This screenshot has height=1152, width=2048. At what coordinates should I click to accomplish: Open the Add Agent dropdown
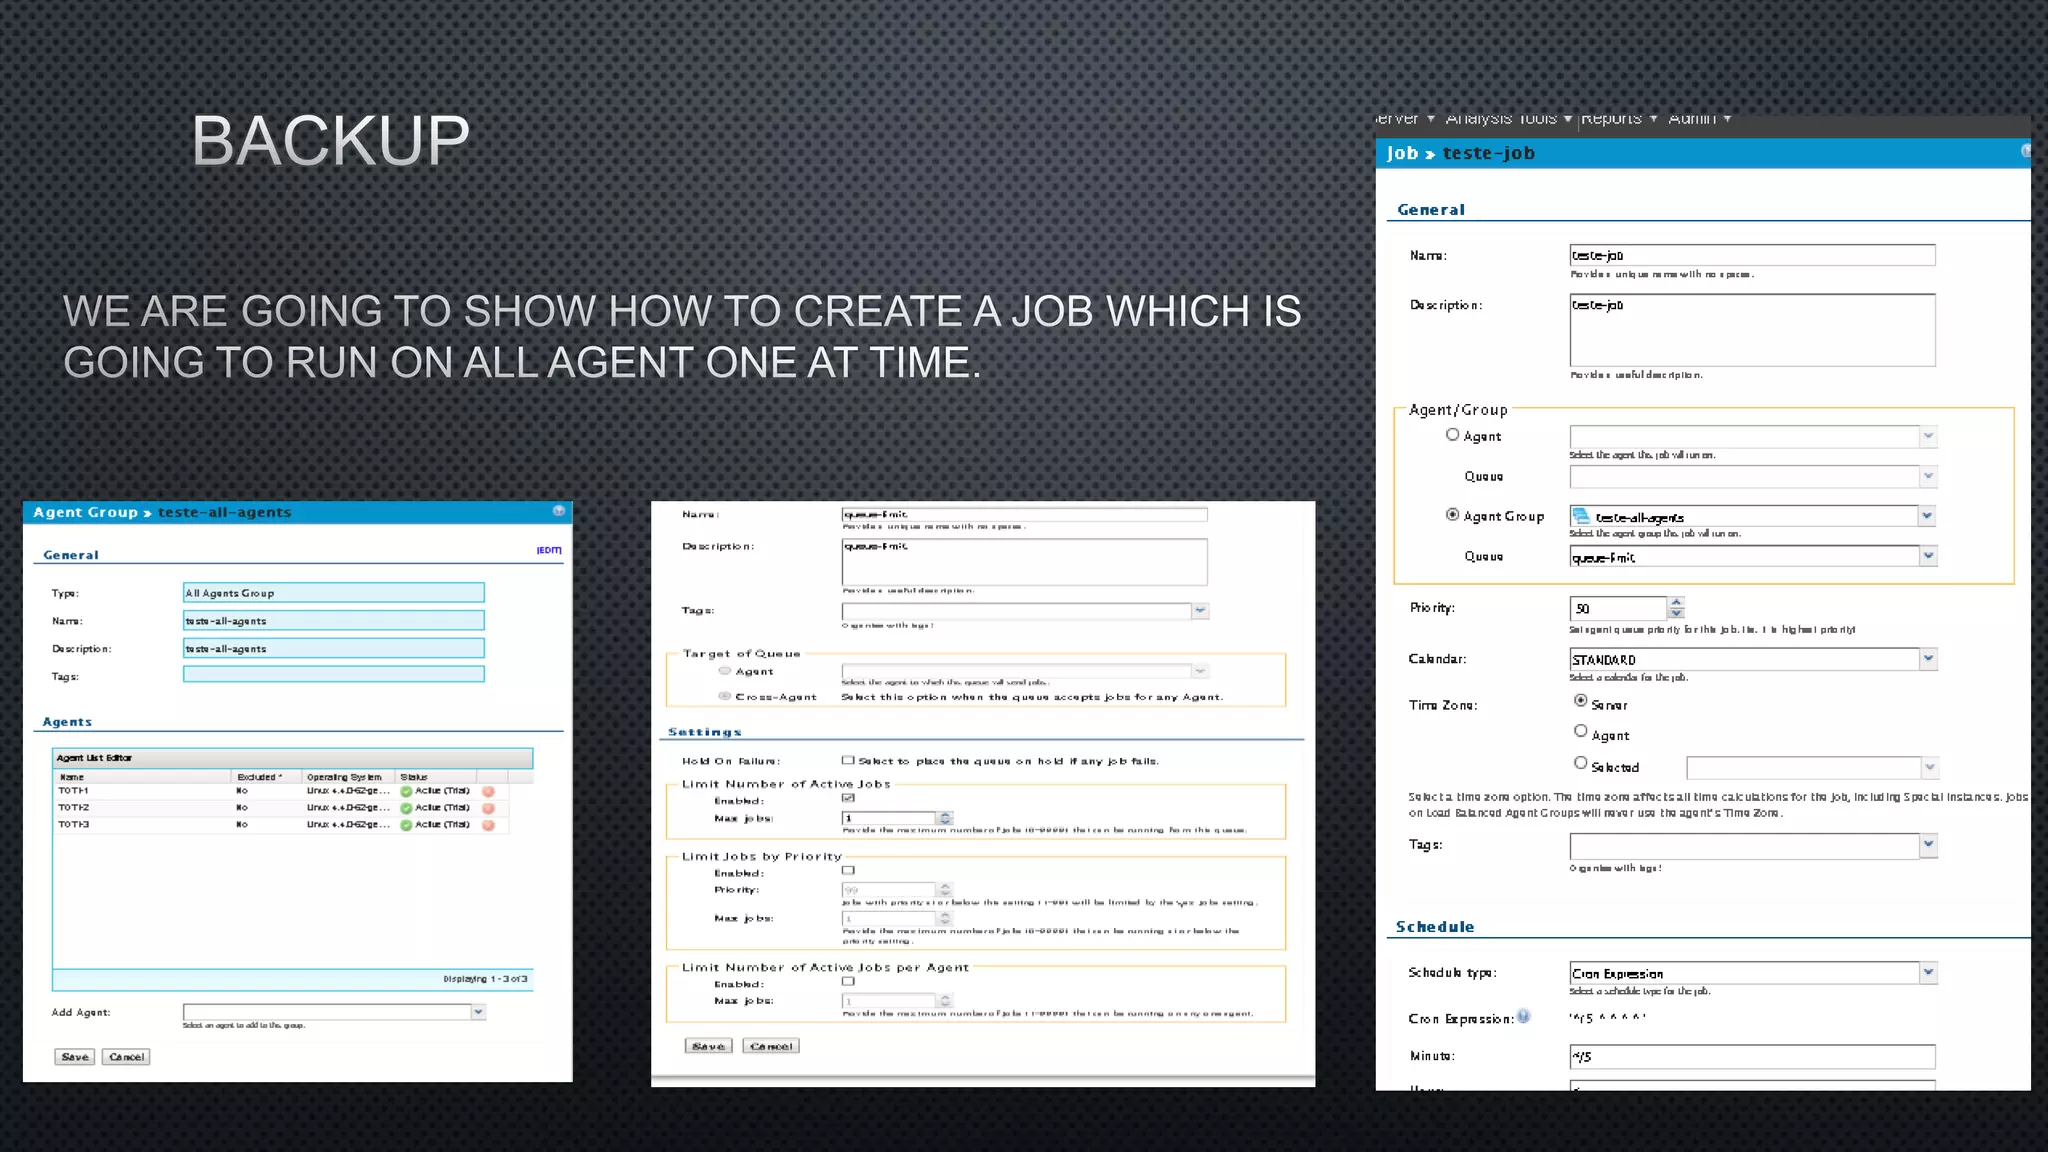pyautogui.click(x=478, y=1012)
